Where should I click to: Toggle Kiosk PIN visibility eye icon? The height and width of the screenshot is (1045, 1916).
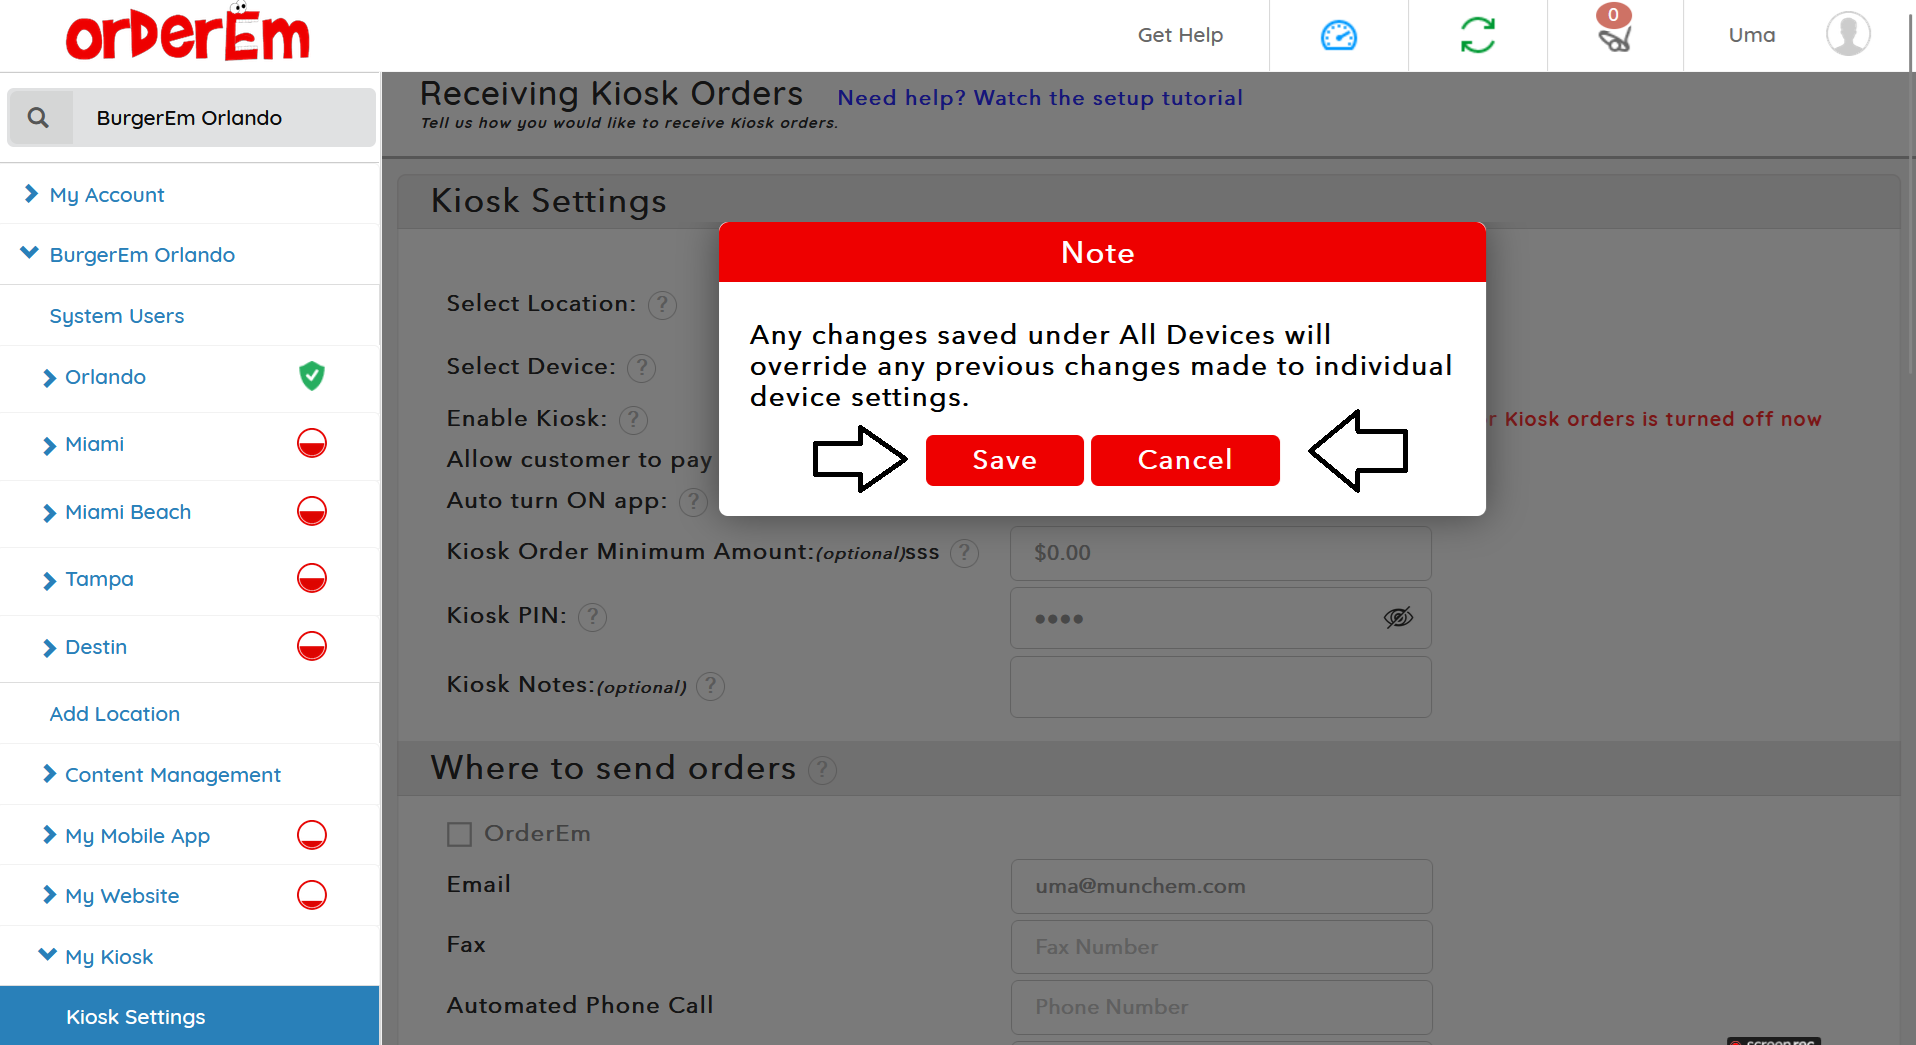point(1398,618)
